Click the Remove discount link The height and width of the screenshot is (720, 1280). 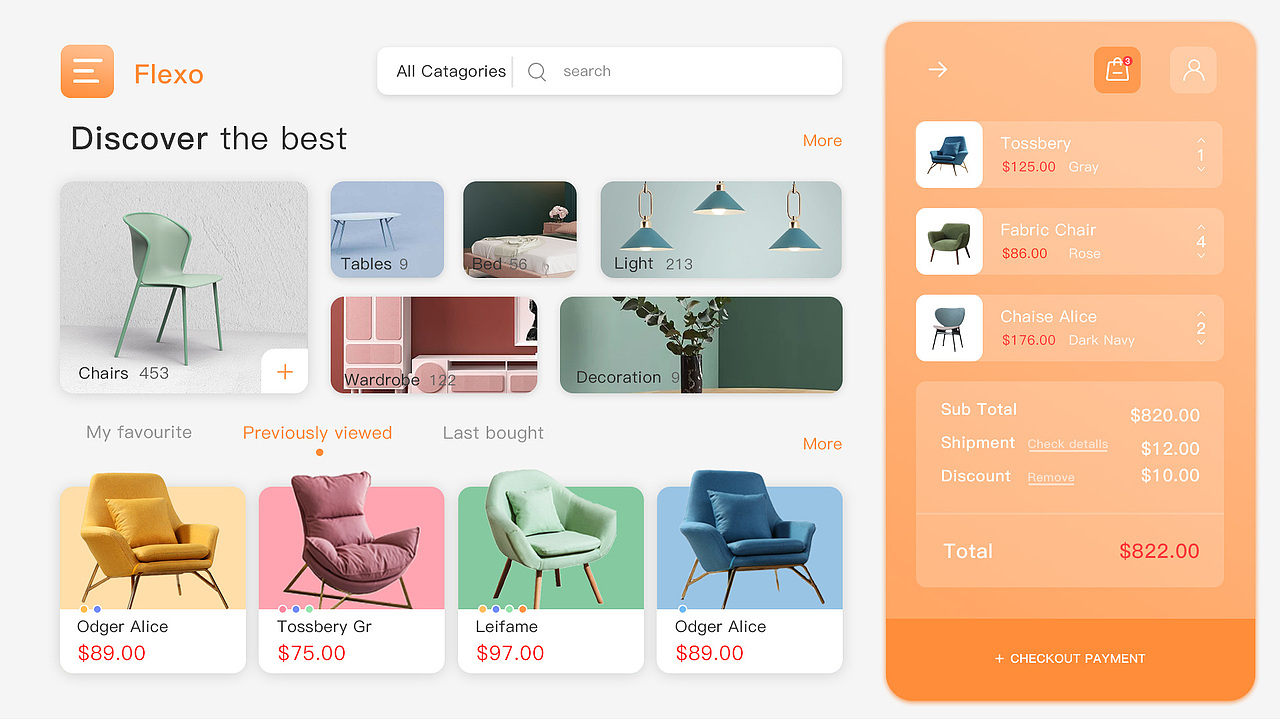(x=1051, y=478)
